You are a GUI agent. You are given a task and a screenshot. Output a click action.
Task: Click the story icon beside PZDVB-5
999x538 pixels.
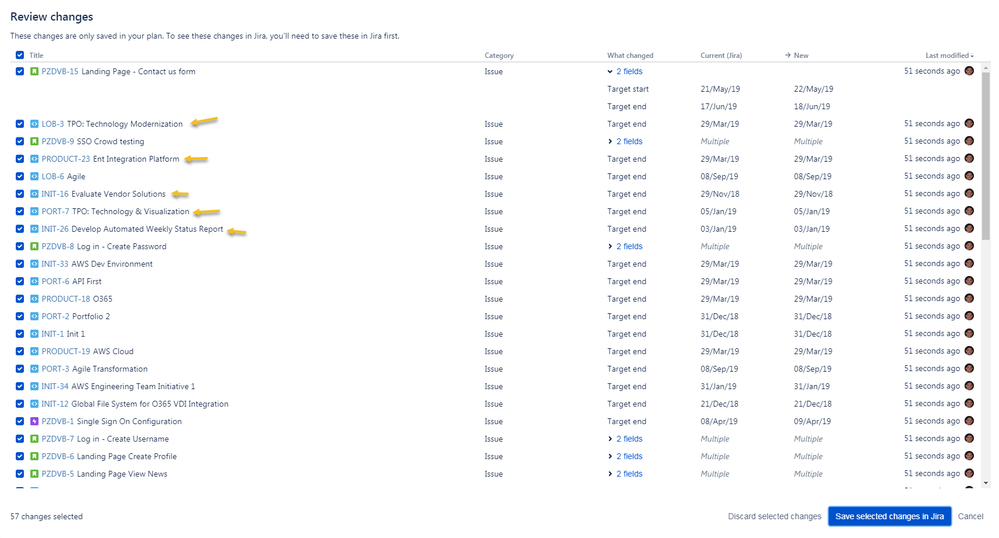tap(34, 474)
